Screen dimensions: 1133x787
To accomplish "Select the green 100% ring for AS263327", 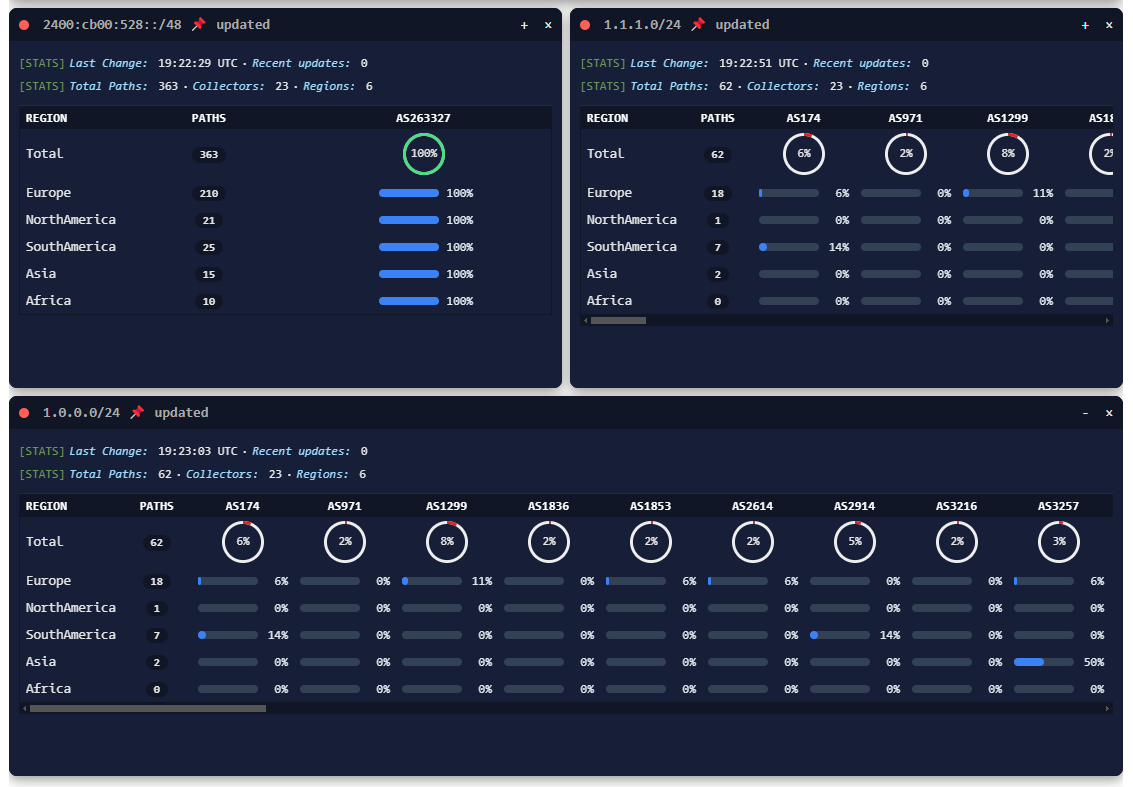I will coord(423,154).
